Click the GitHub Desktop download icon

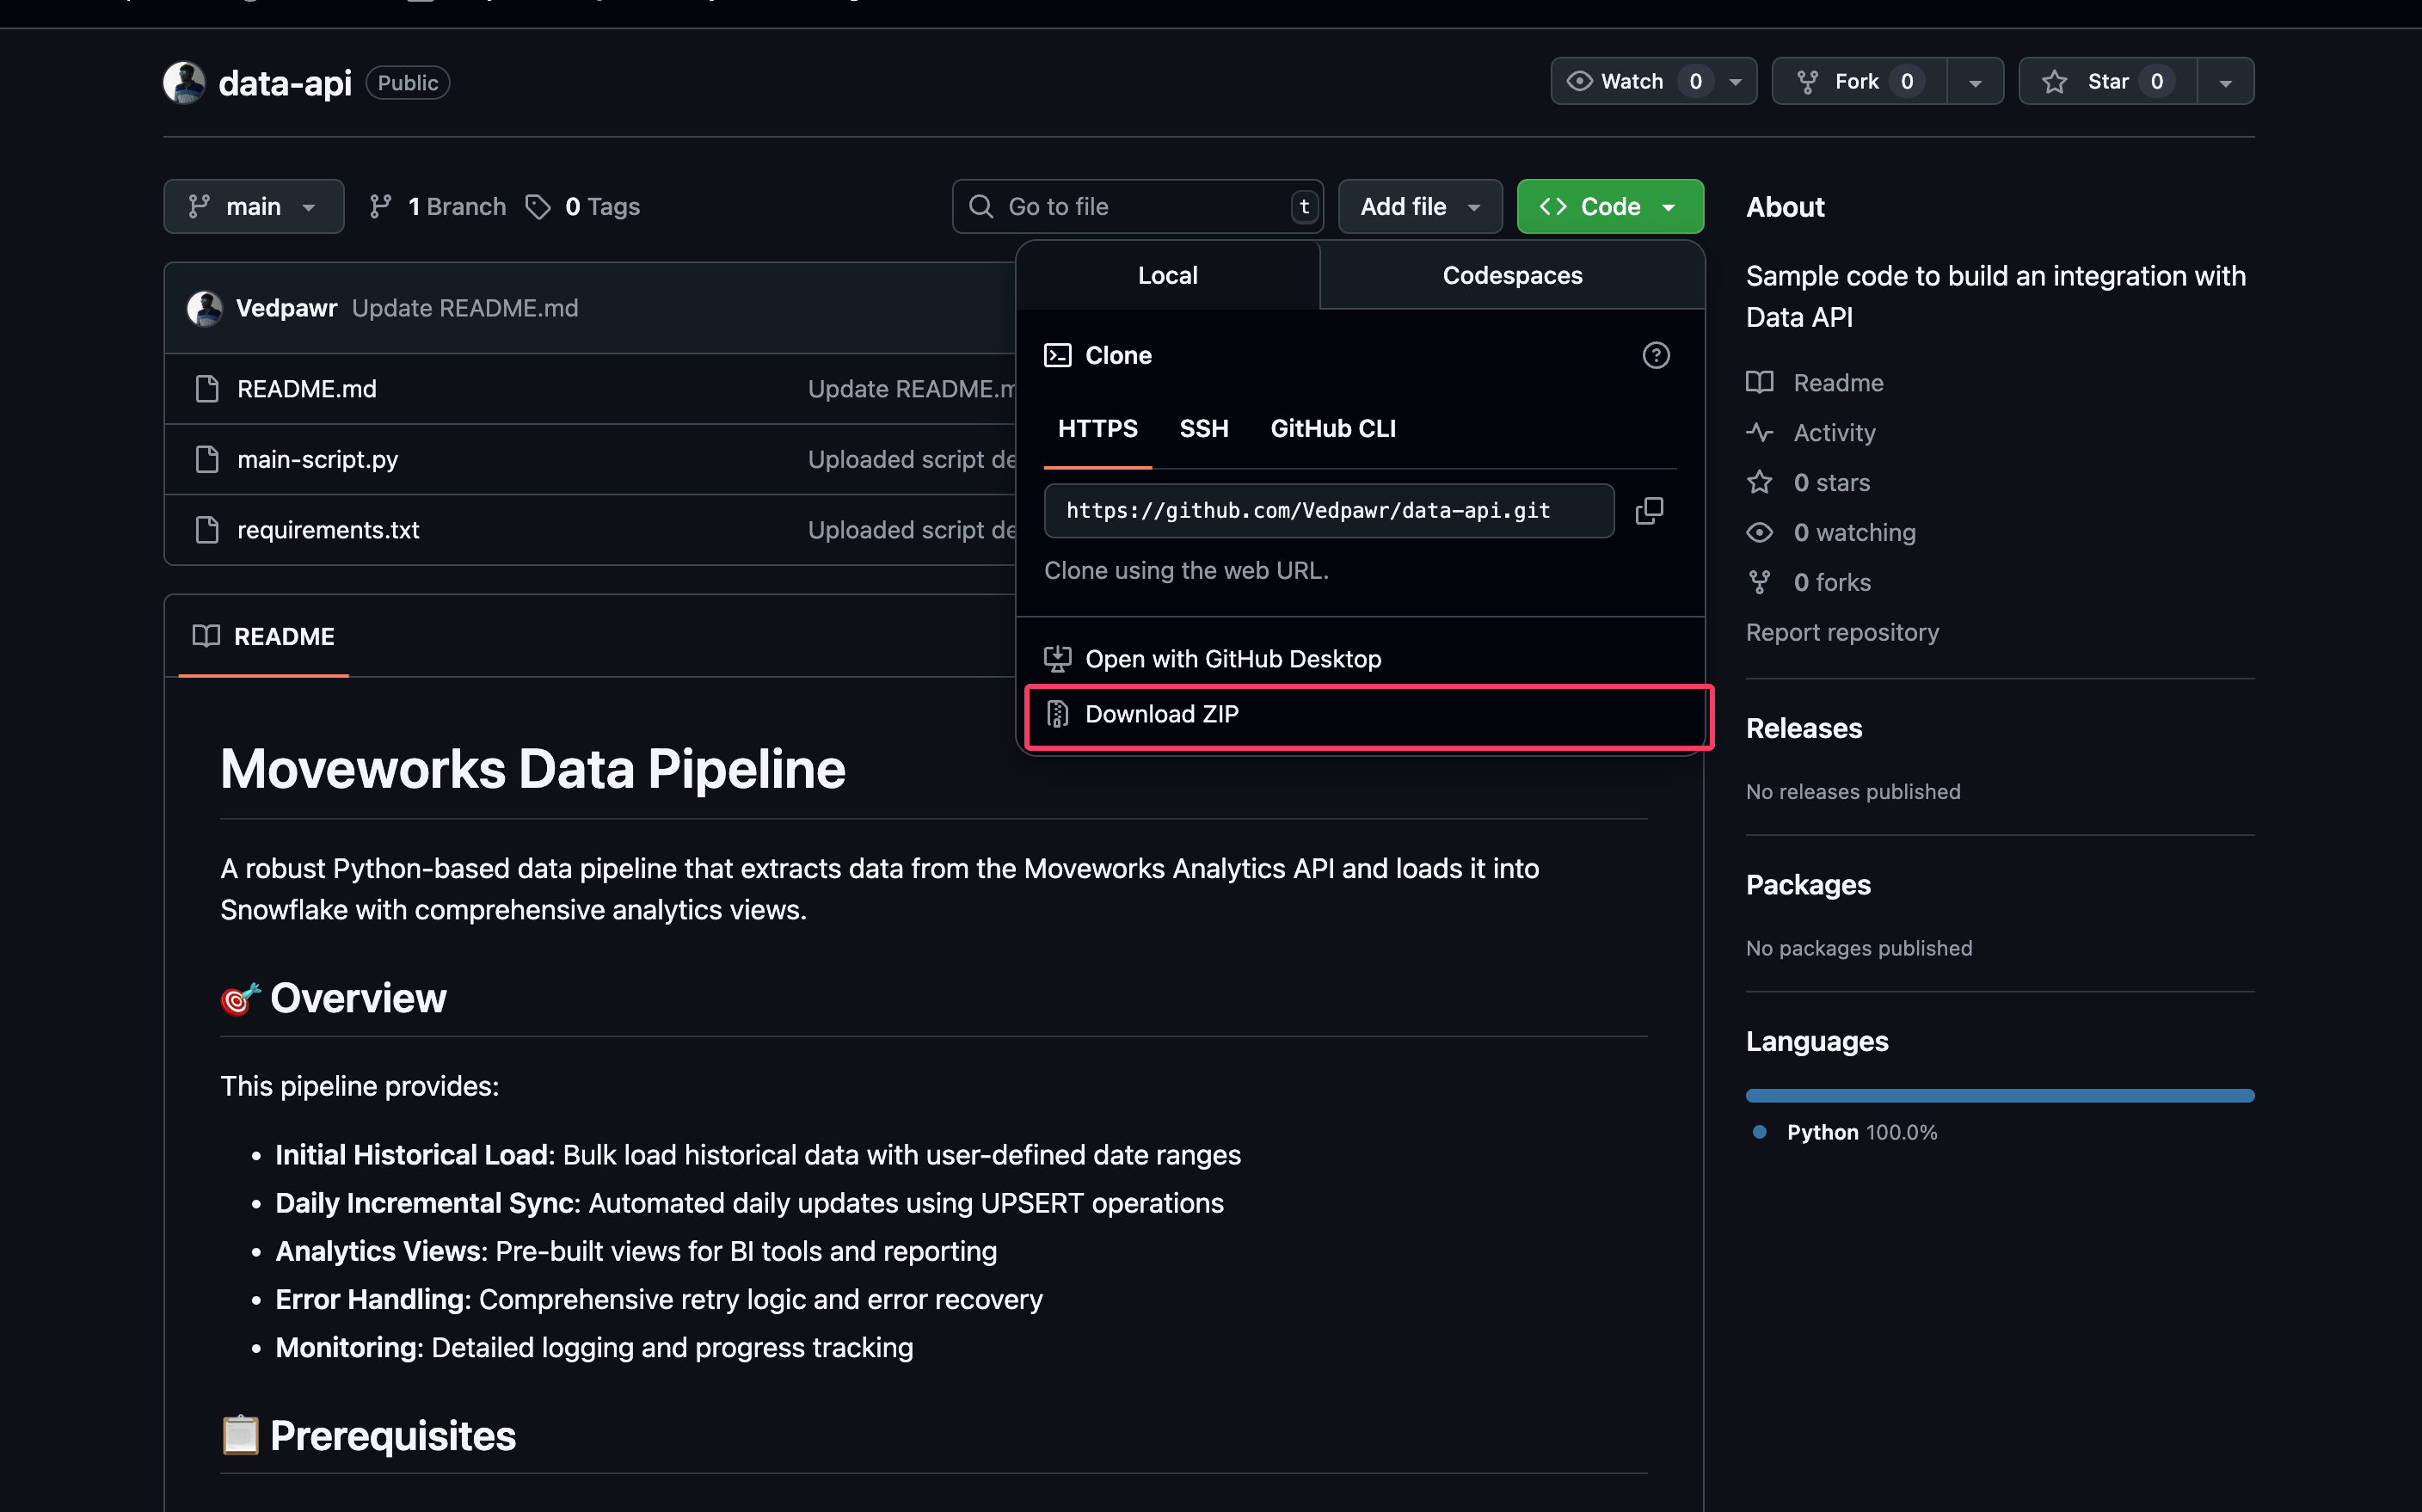tap(1058, 659)
